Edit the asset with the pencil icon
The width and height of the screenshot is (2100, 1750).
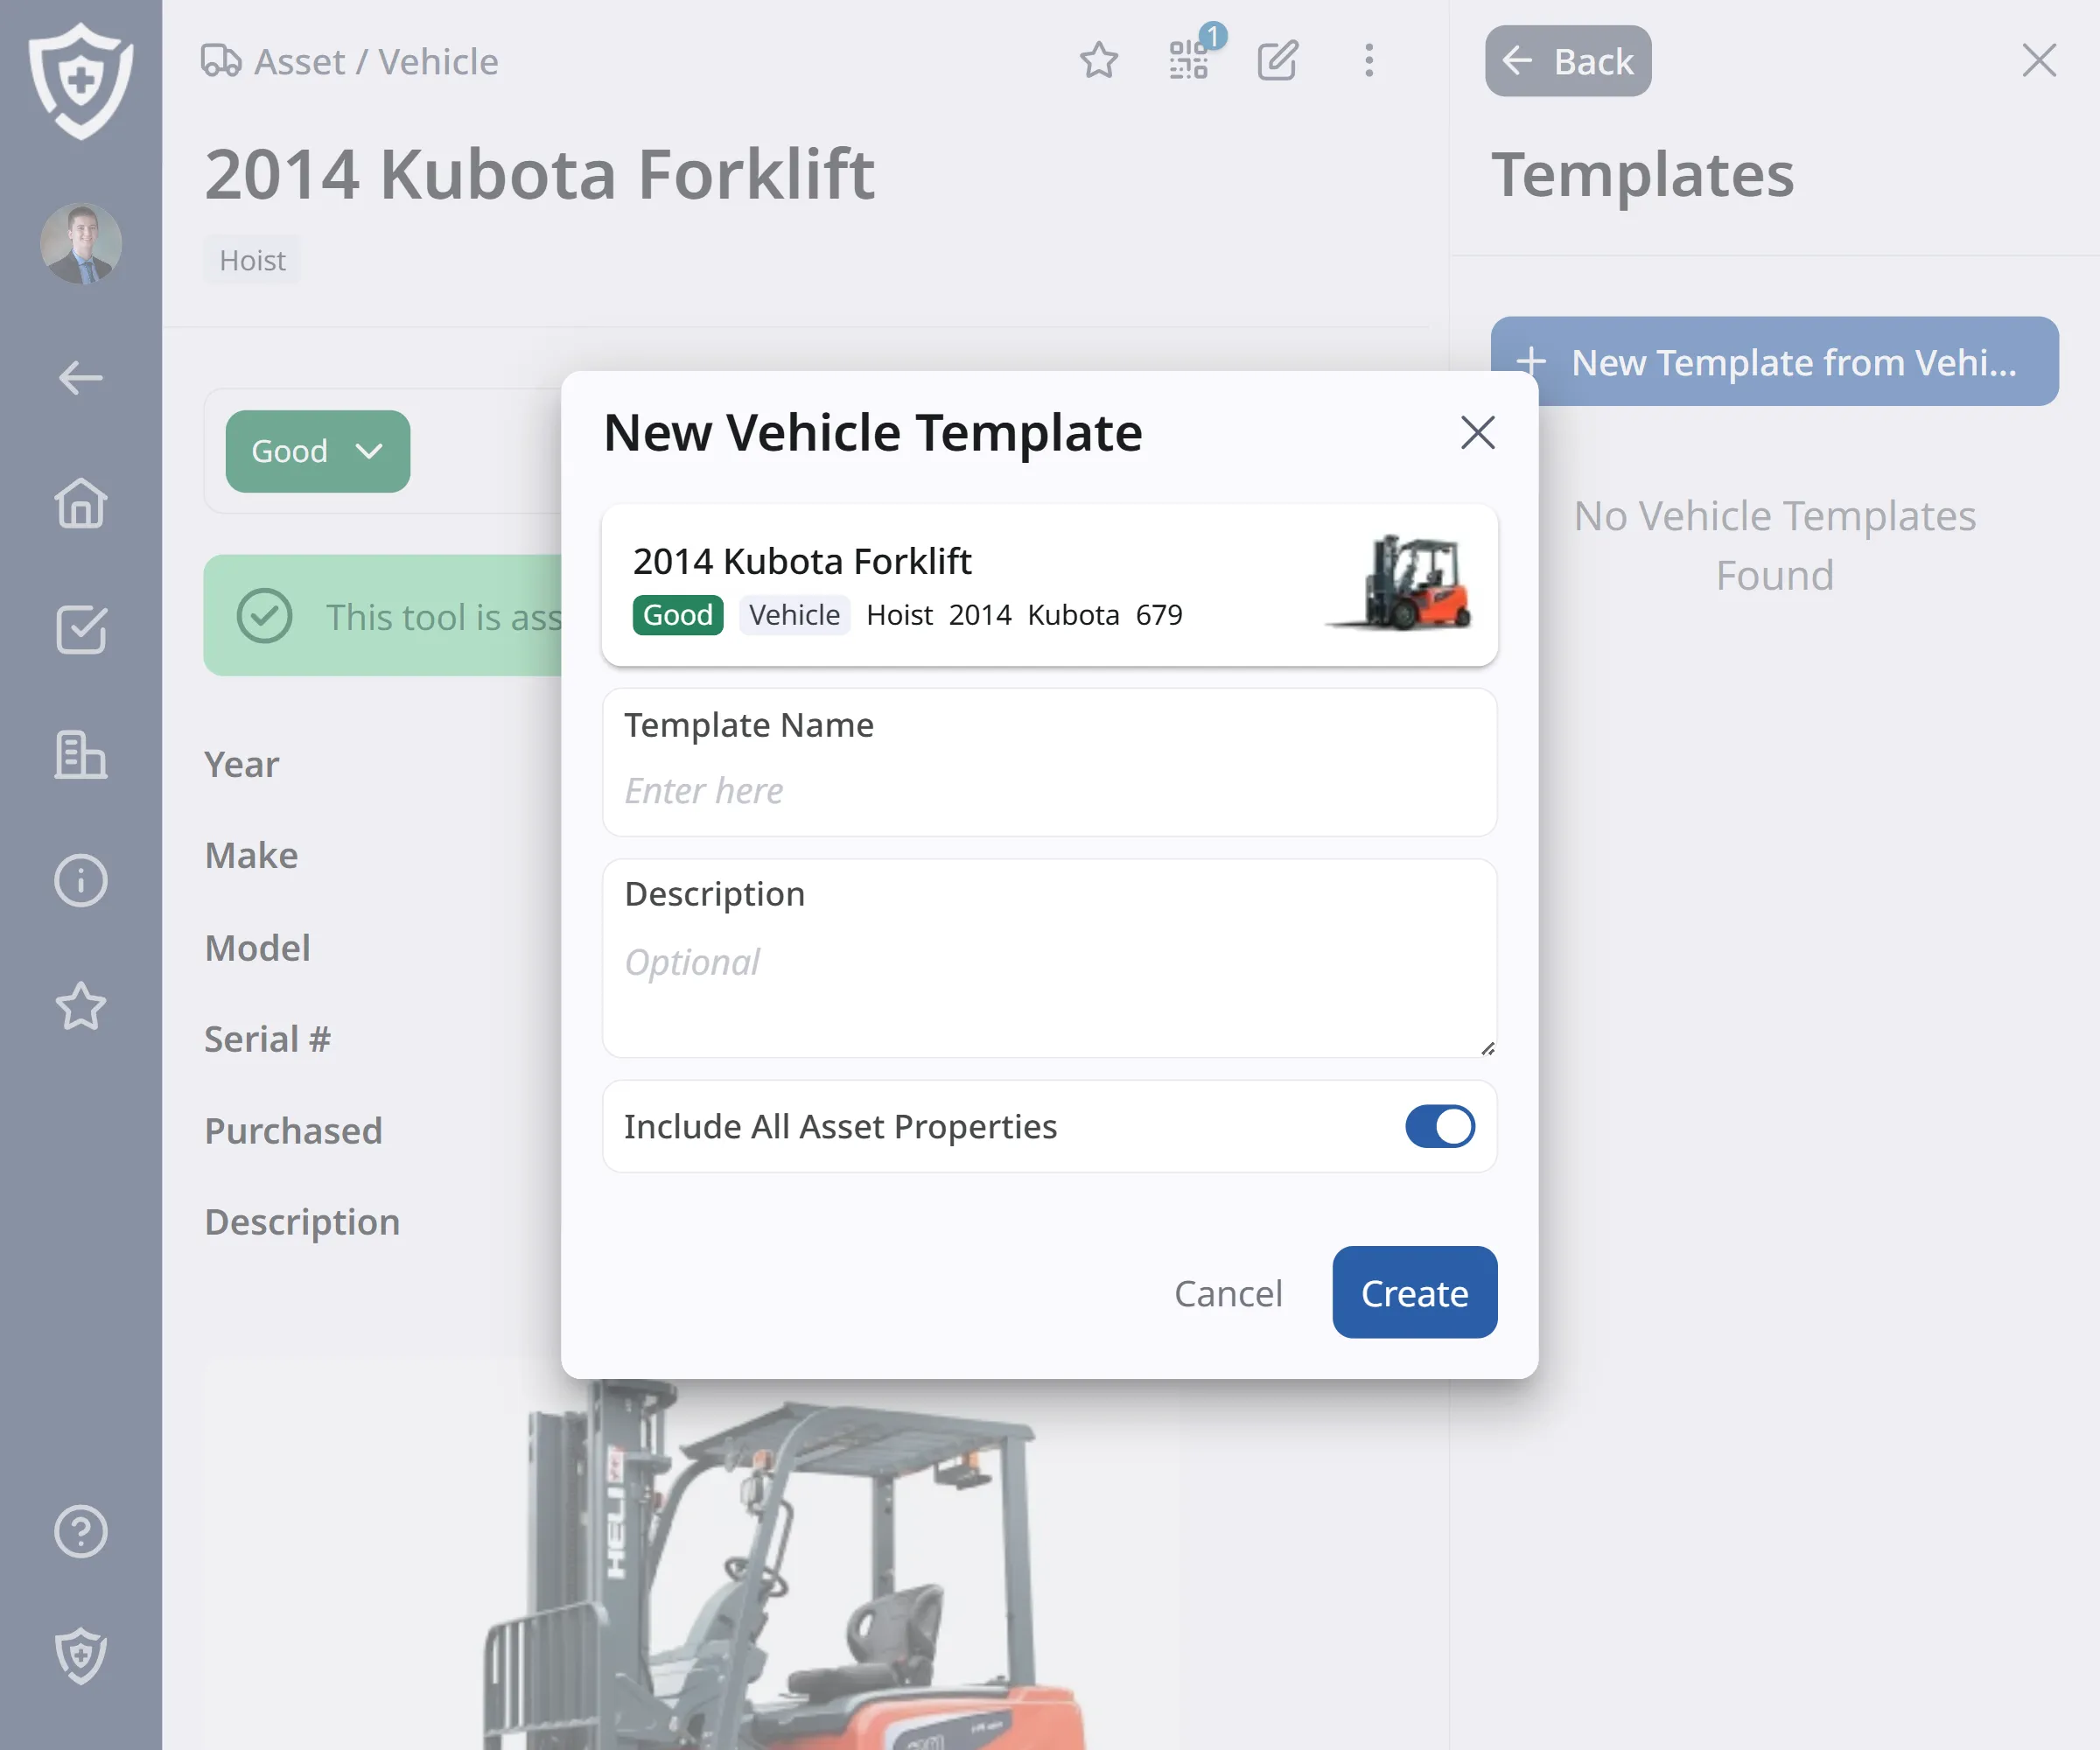coord(1278,61)
